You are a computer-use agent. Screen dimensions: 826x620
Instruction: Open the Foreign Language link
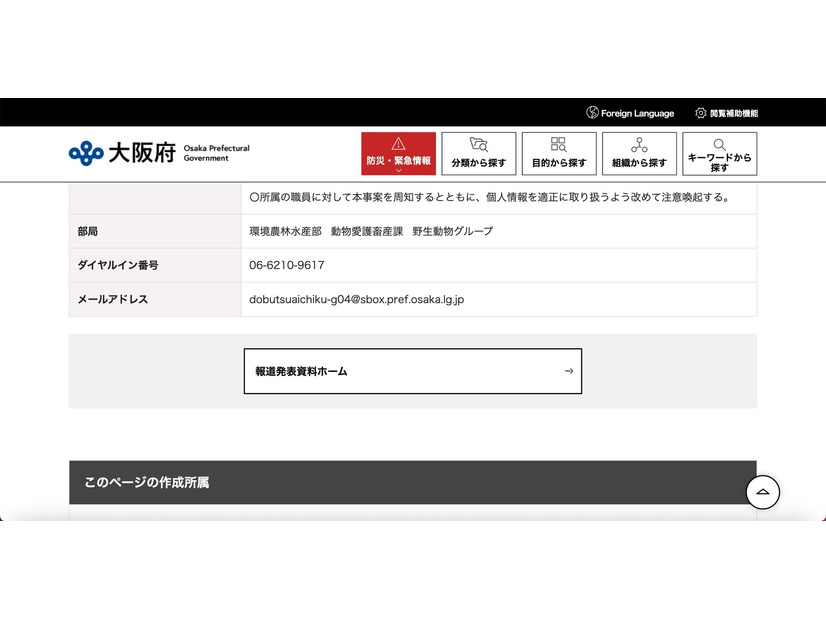(637, 114)
